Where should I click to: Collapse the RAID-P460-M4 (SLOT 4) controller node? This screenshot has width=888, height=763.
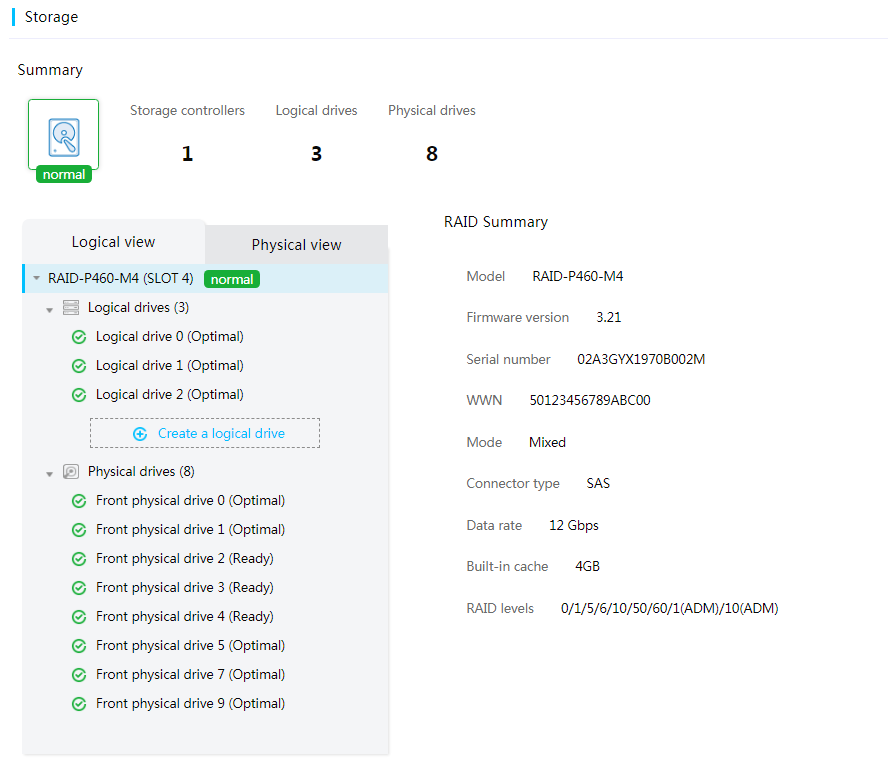pos(36,278)
